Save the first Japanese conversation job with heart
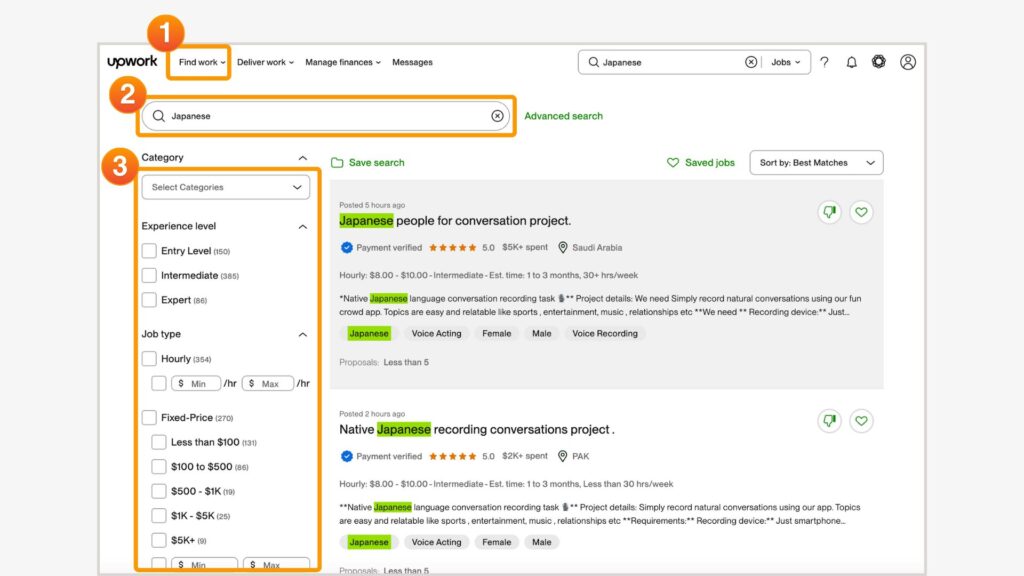The height and width of the screenshot is (576, 1024). click(x=861, y=212)
